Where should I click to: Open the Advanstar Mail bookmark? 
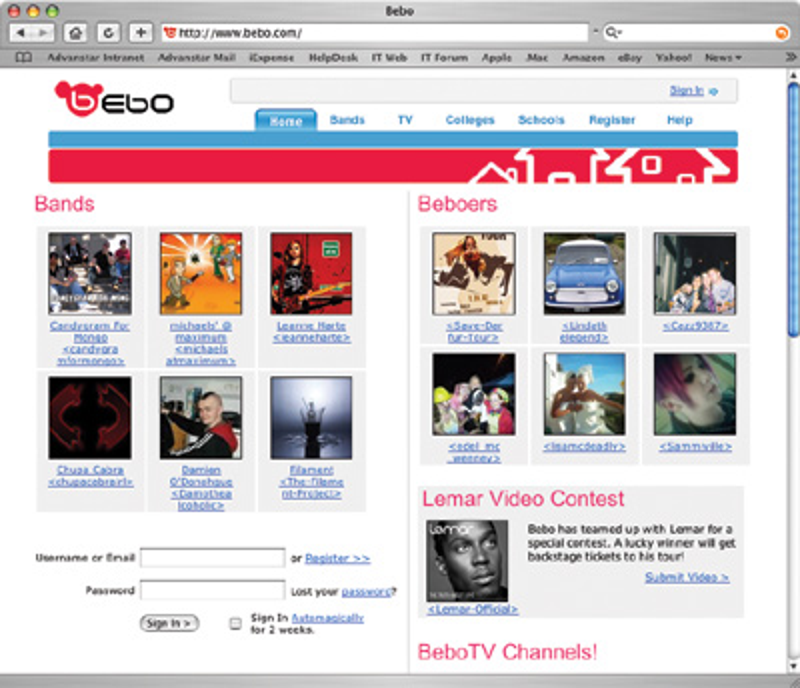(x=196, y=58)
